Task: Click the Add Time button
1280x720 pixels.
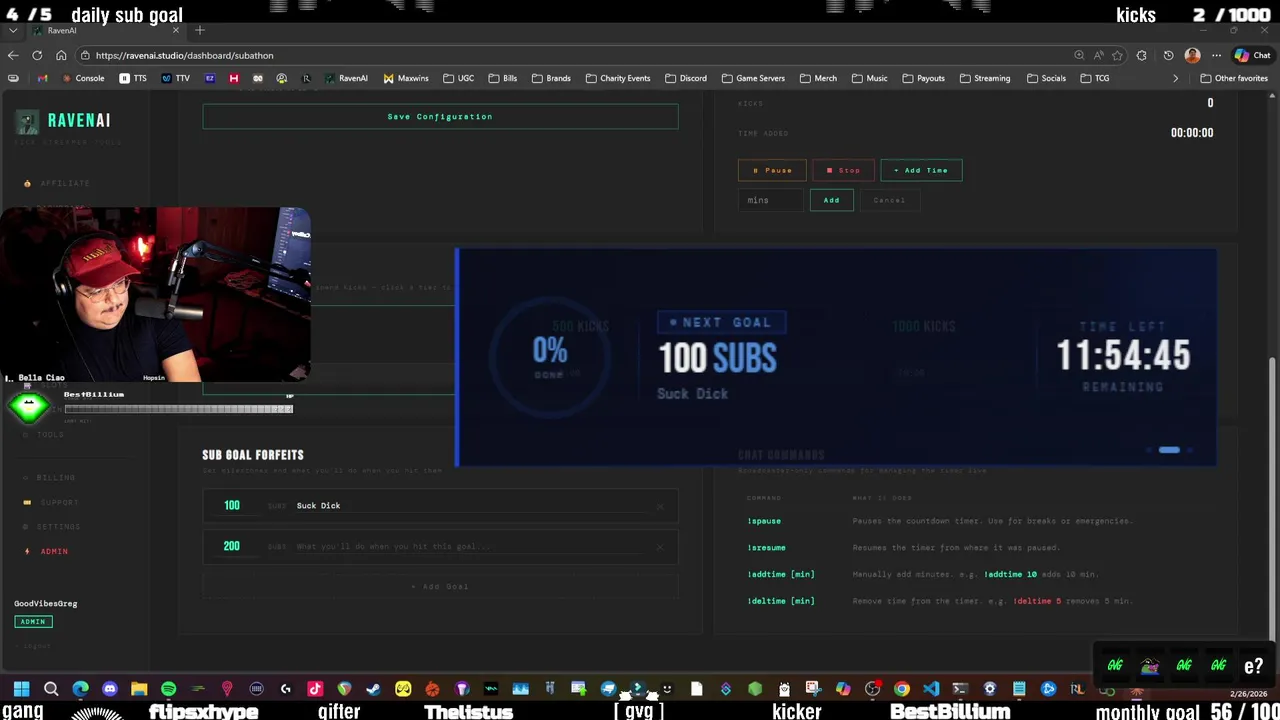Action: [x=921, y=170]
